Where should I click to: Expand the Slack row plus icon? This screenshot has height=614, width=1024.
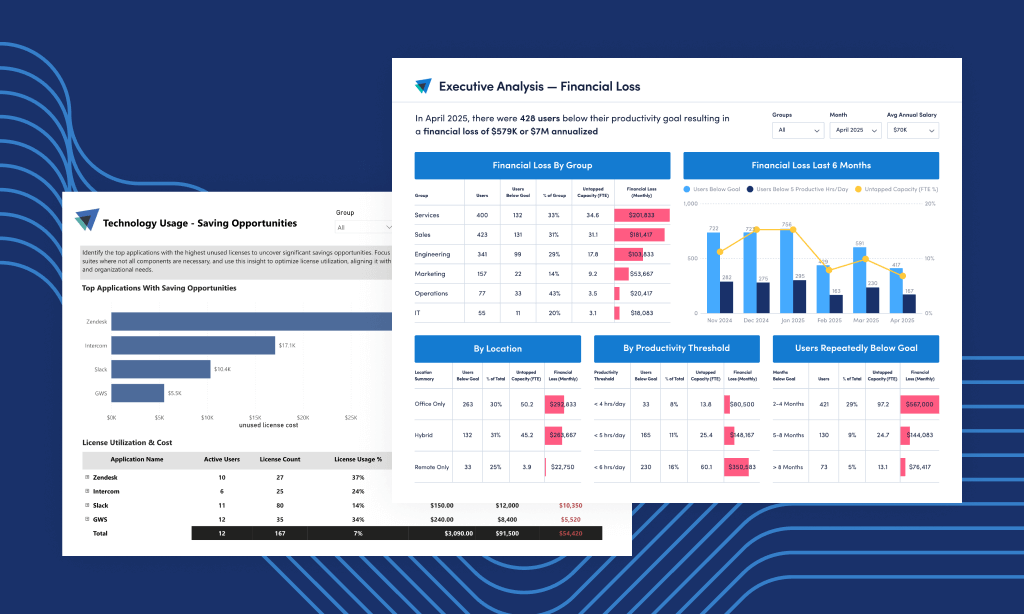coord(87,506)
